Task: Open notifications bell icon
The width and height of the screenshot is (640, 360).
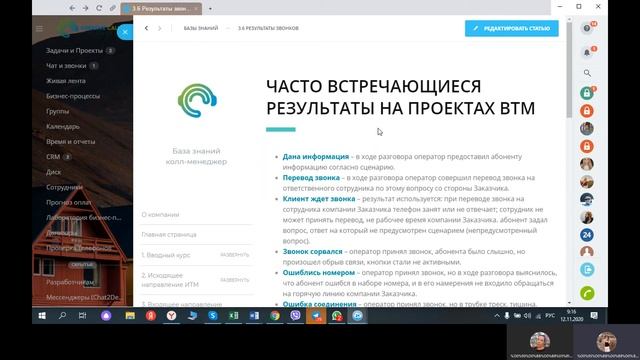Action: (587, 53)
